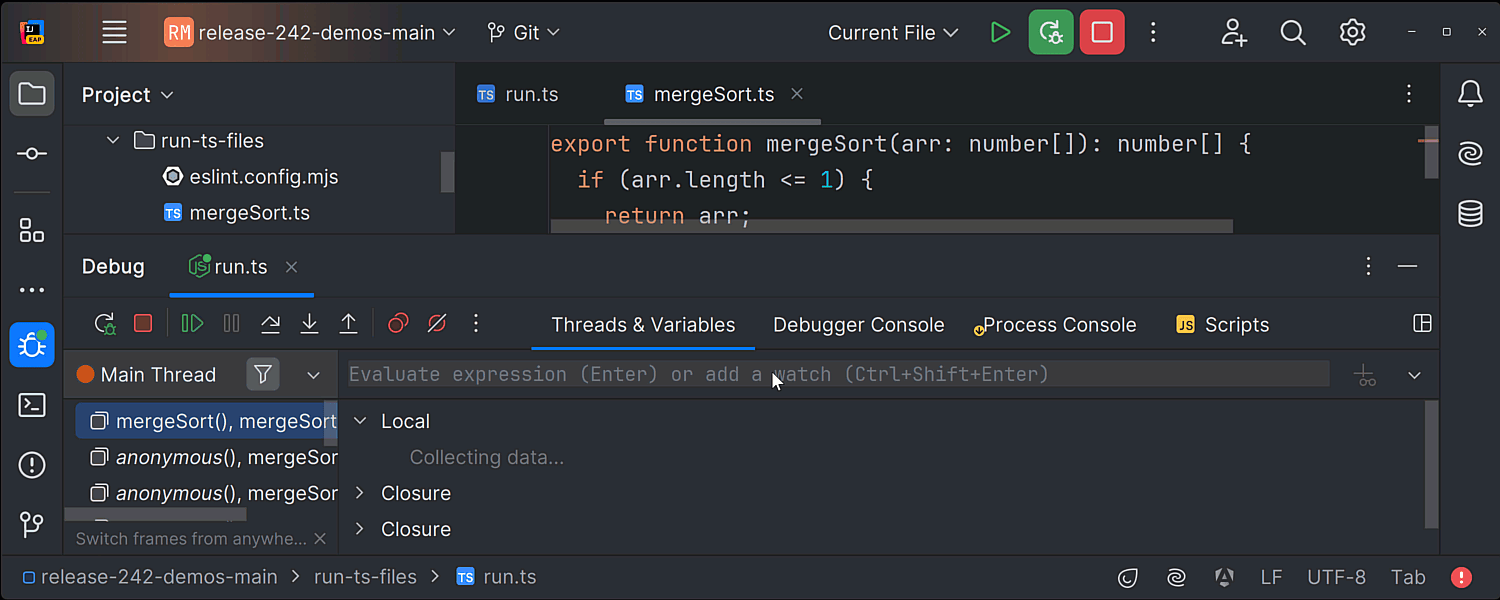1500x600 pixels.
Task: Expand the Local variables node
Action: click(361, 421)
